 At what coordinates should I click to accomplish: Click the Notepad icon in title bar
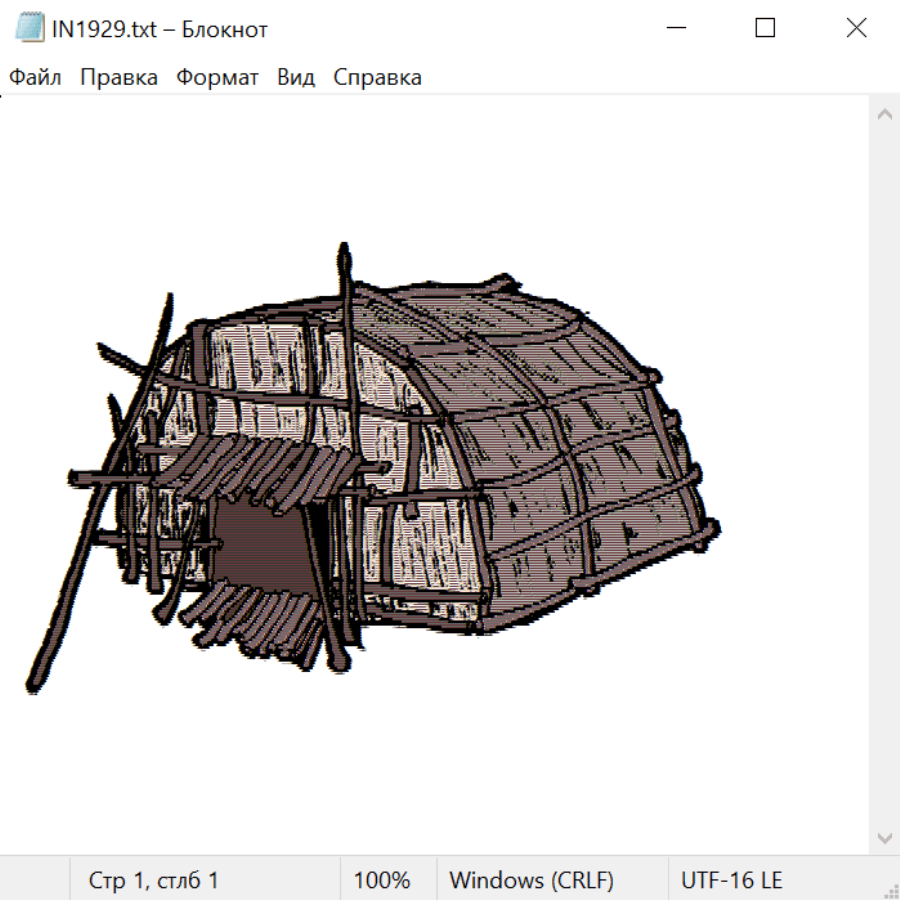(30, 29)
